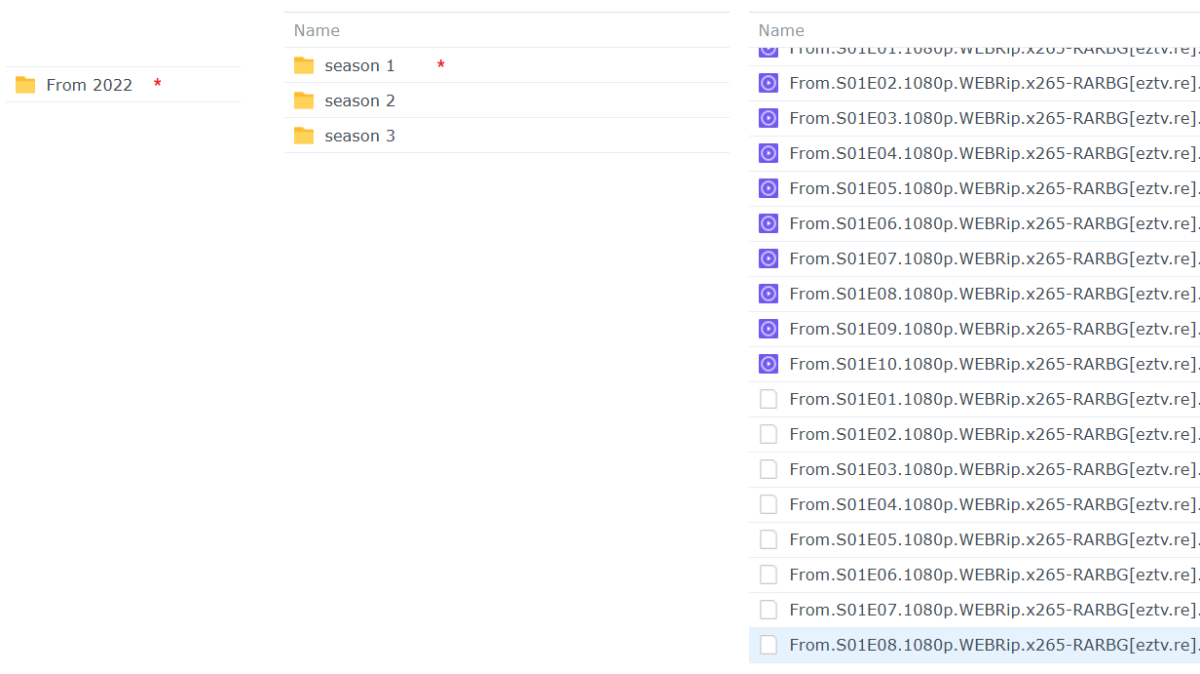1200x674 pixels.
Task: Click purple video icon of From.S01E06 file
Action: (x=768, y=223)
